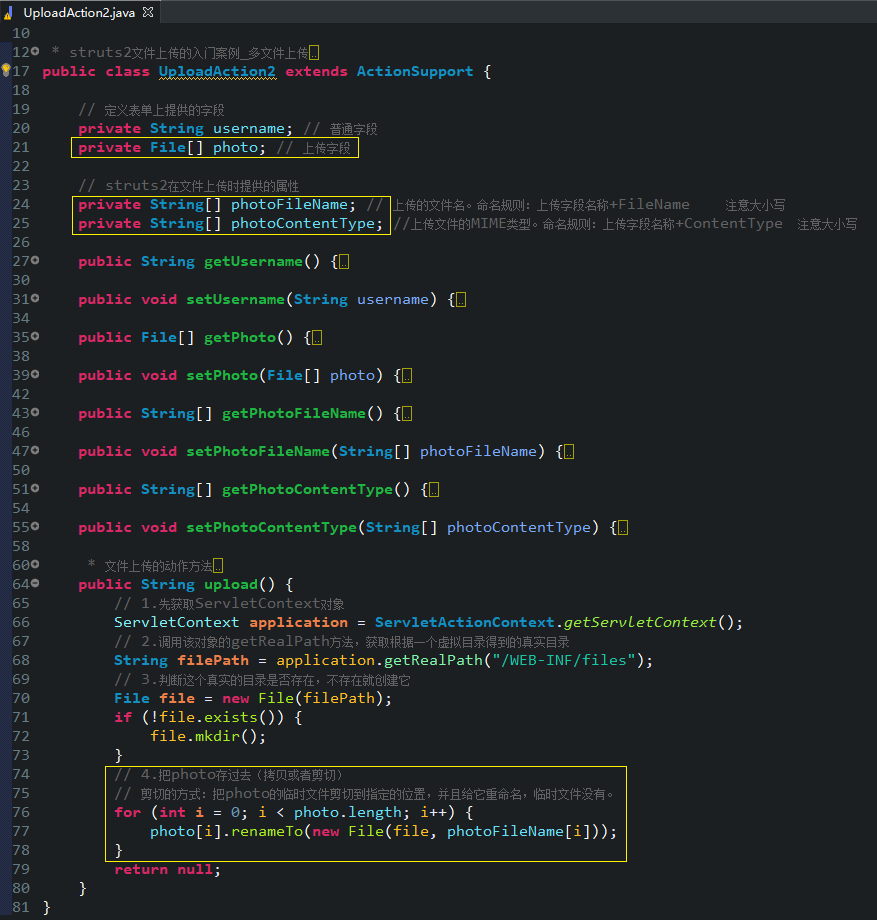The width and height of the screenshot is (877, 920).
Task: Click the Java file icon in the editor tab
Action: tap(8, 12)
